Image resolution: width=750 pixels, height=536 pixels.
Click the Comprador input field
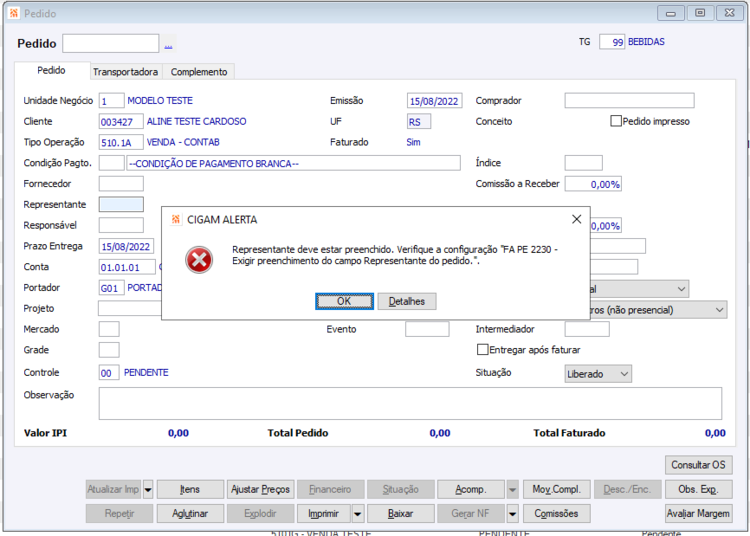pyautogui.click(x=629, y=100)
